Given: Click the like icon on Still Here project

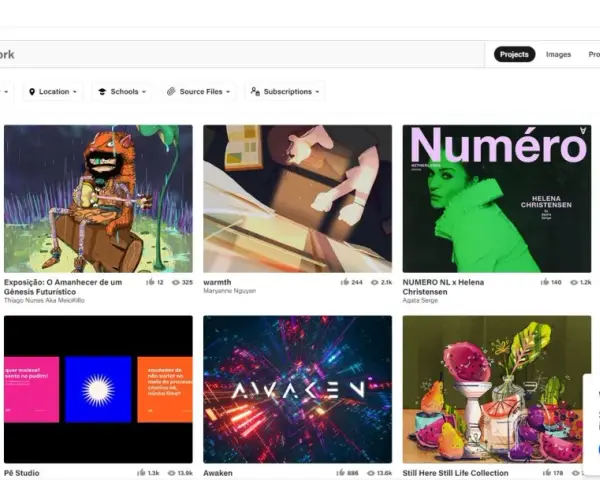Looking at the screenshot, I should (x=547, y=473).
